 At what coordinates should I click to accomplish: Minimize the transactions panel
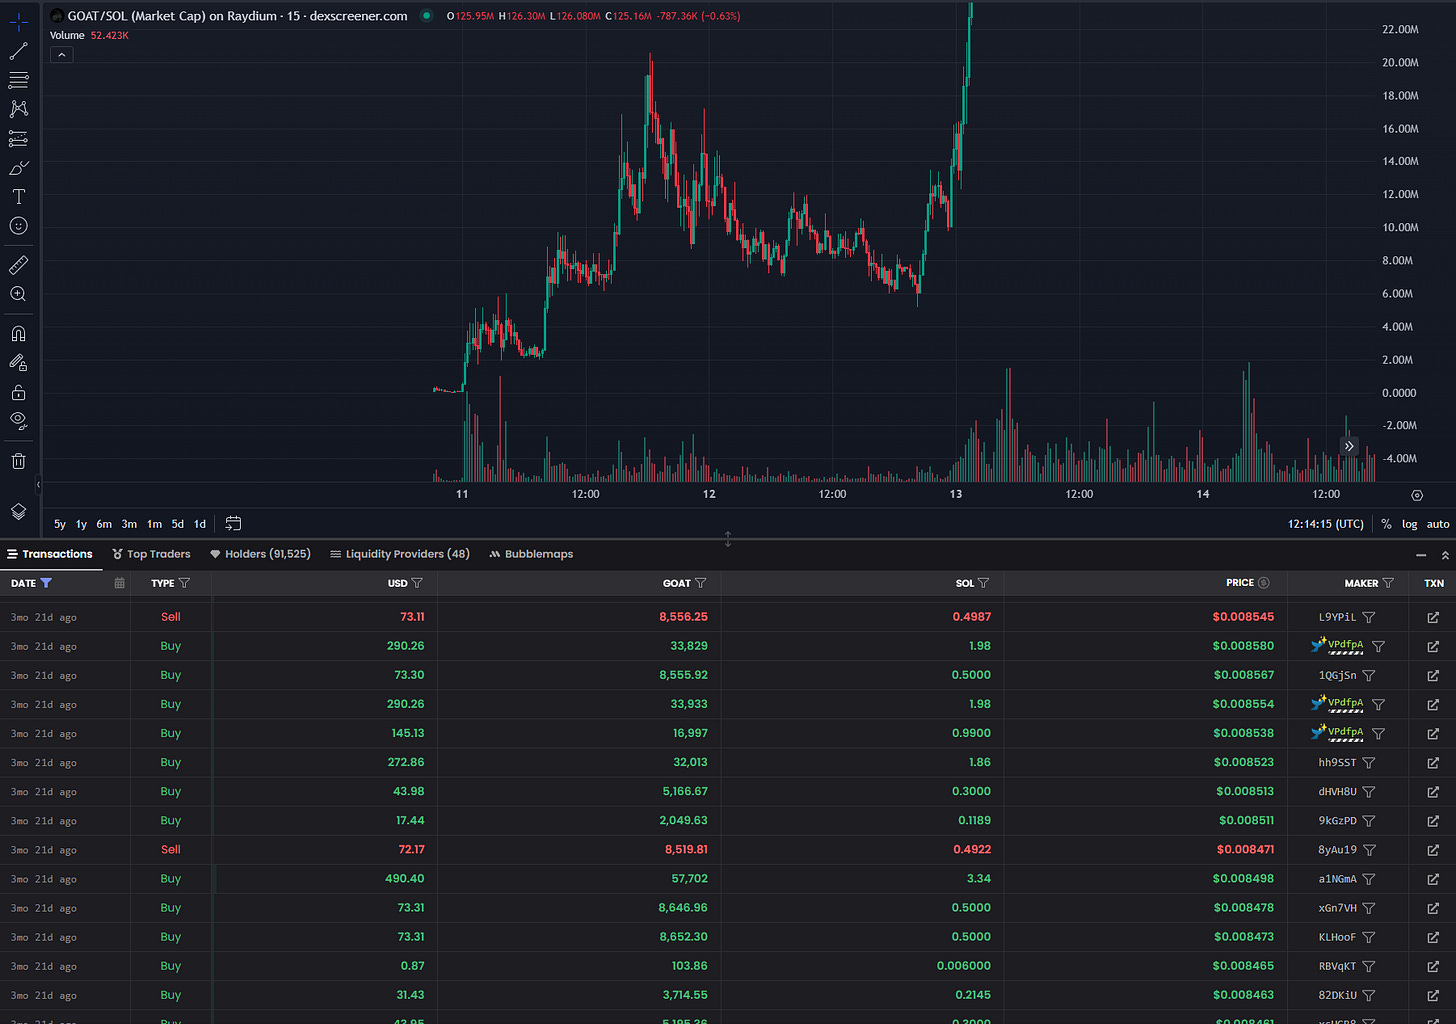1421,555
